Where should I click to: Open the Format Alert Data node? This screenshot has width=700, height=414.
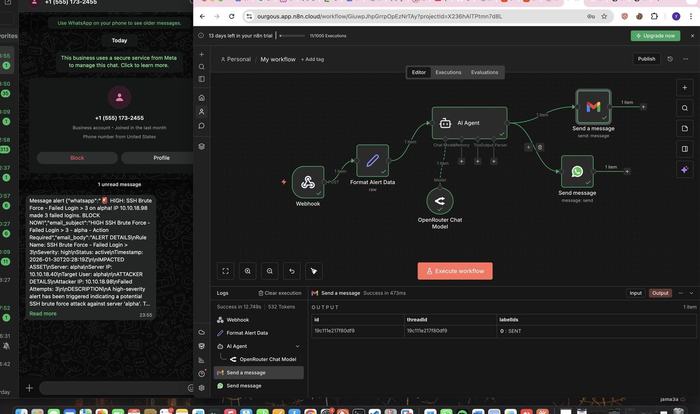click(x=372, y=161)
